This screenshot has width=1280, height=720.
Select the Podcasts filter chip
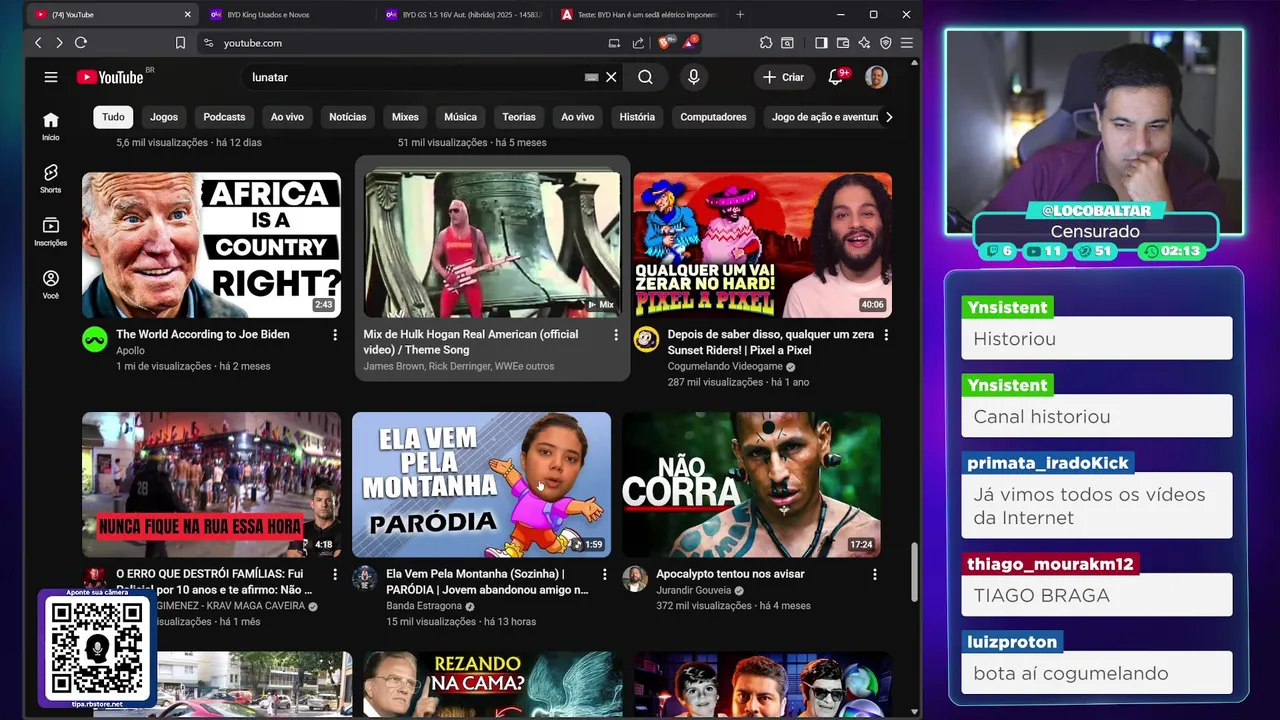point(224,117)
